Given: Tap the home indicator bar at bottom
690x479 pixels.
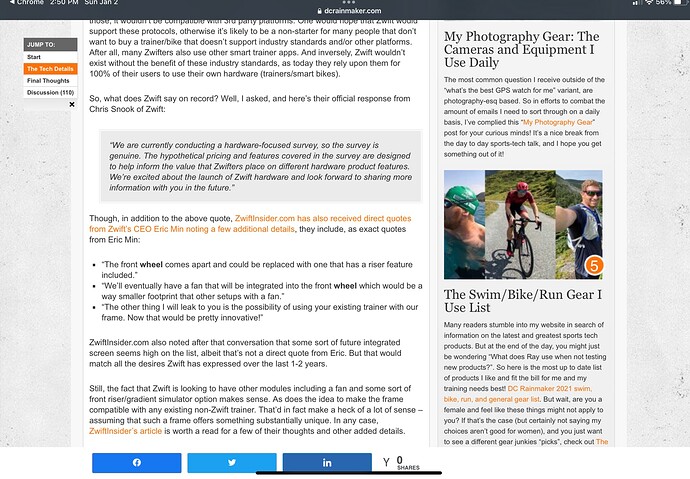Looking at the screenshot, I should (x=349, y=473).
